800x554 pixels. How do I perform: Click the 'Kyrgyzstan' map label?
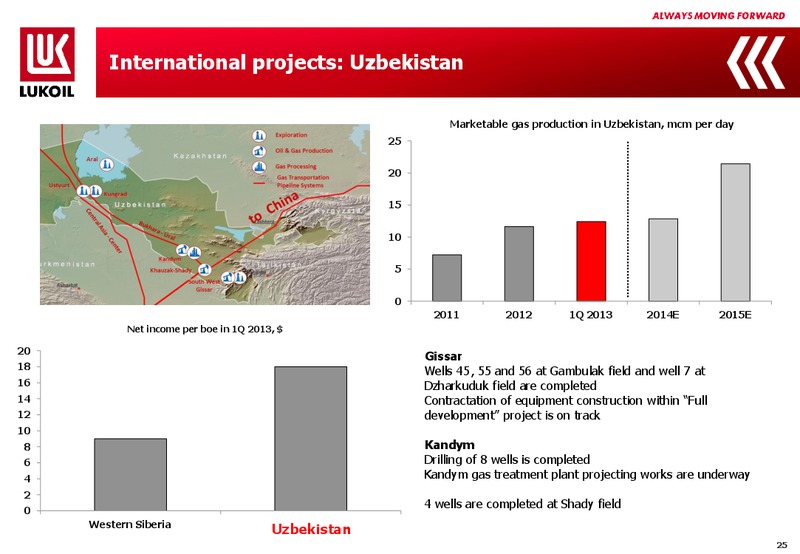(340, 210)
